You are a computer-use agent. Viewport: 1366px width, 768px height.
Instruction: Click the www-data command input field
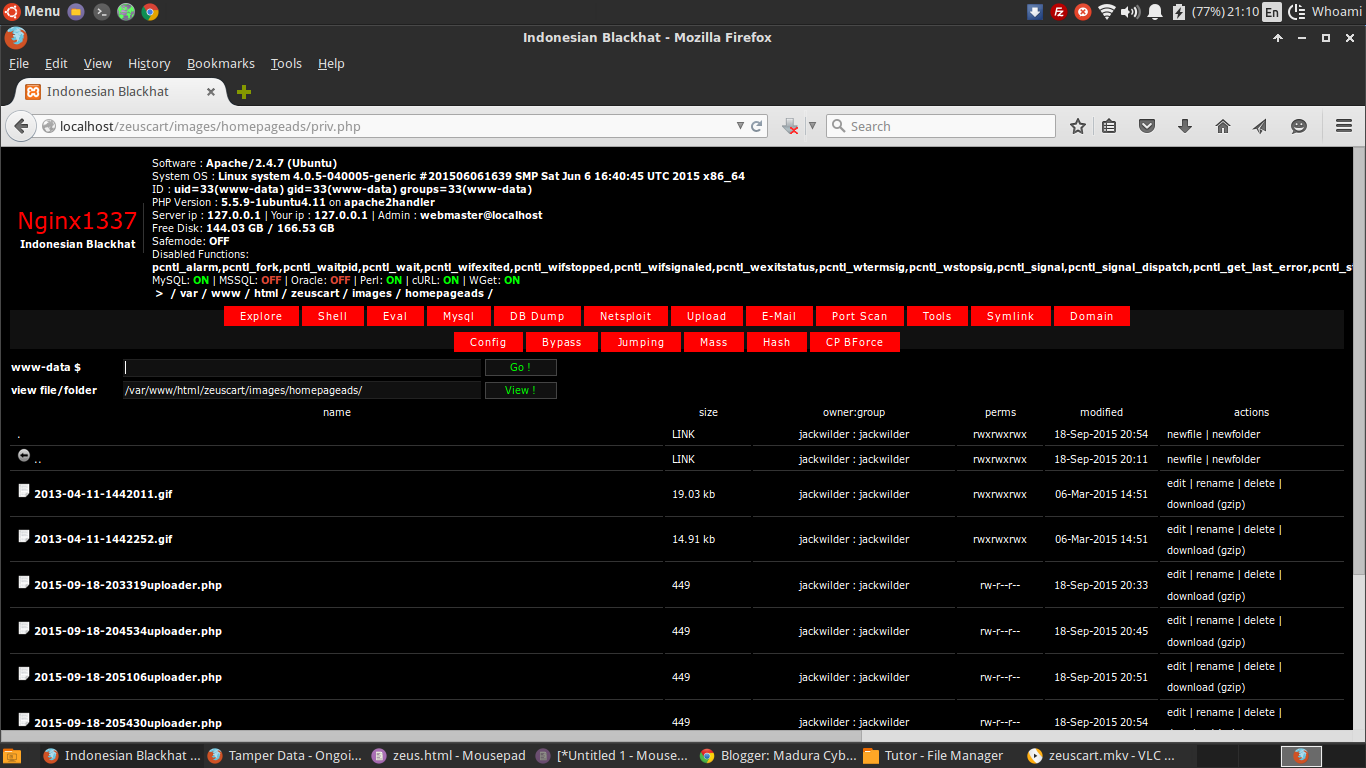coord(302,368)
